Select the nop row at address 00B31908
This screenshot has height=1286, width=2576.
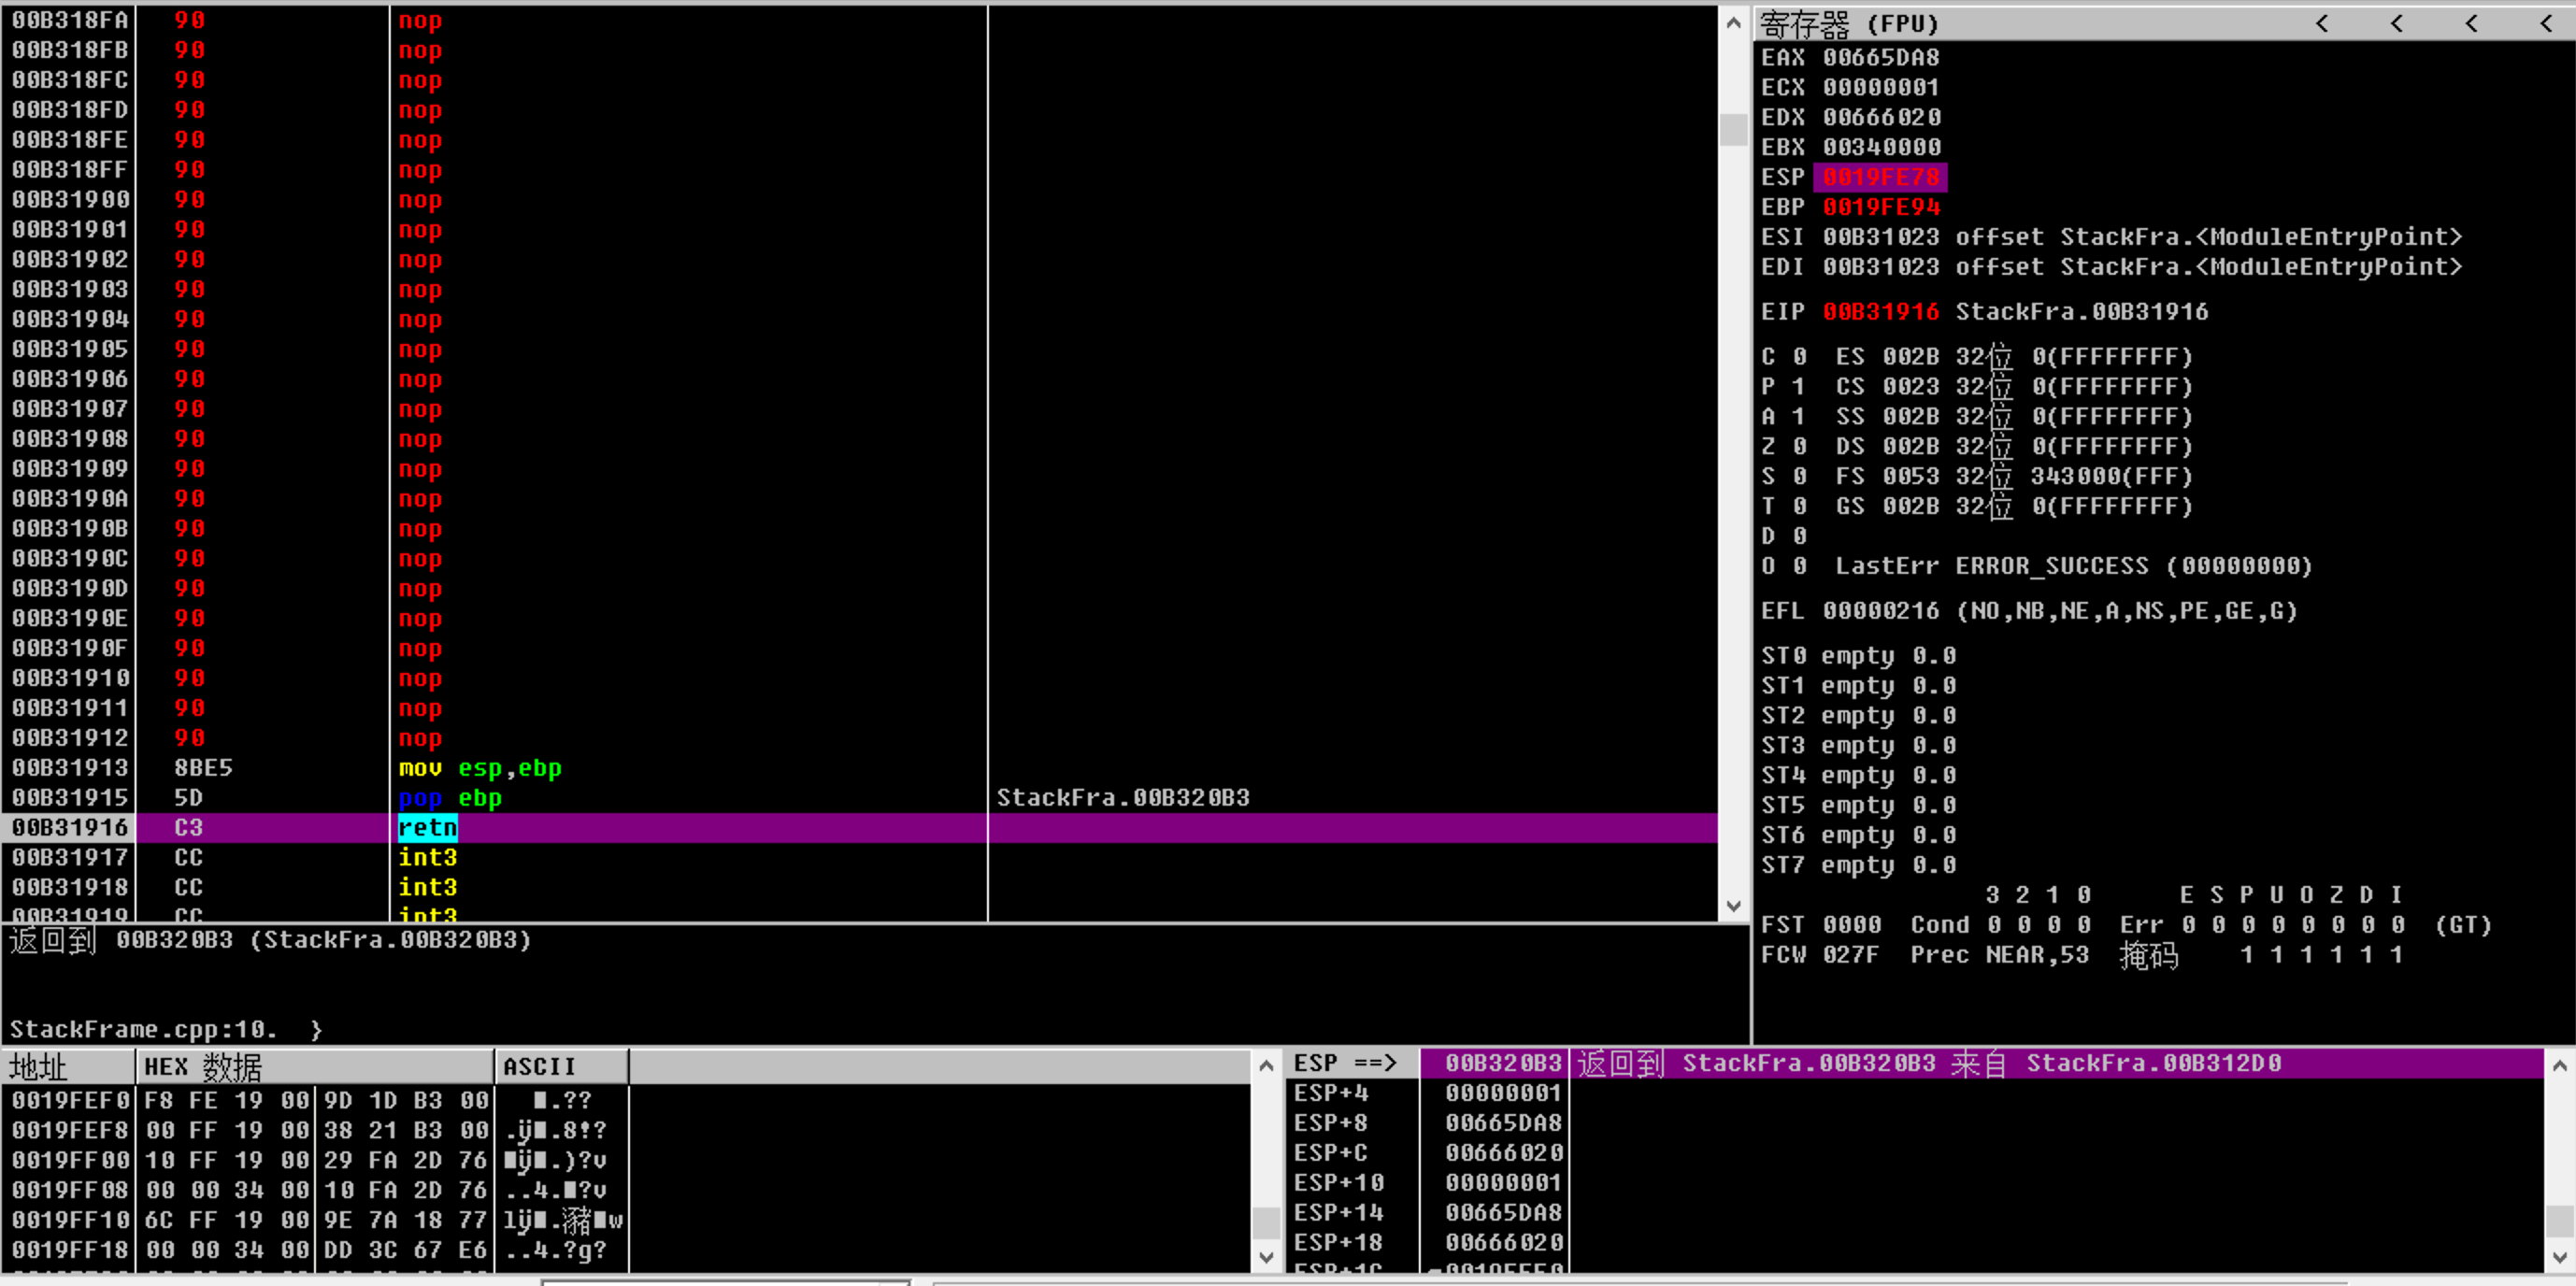pos(860,439)
